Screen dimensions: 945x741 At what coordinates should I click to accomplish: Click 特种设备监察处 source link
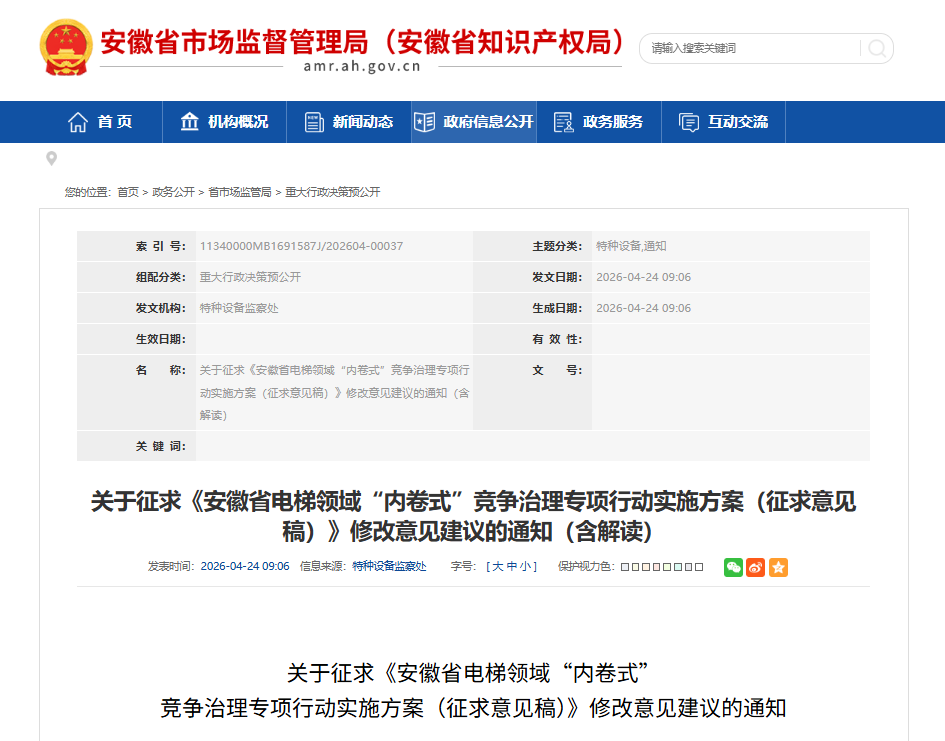click(389, 567)
